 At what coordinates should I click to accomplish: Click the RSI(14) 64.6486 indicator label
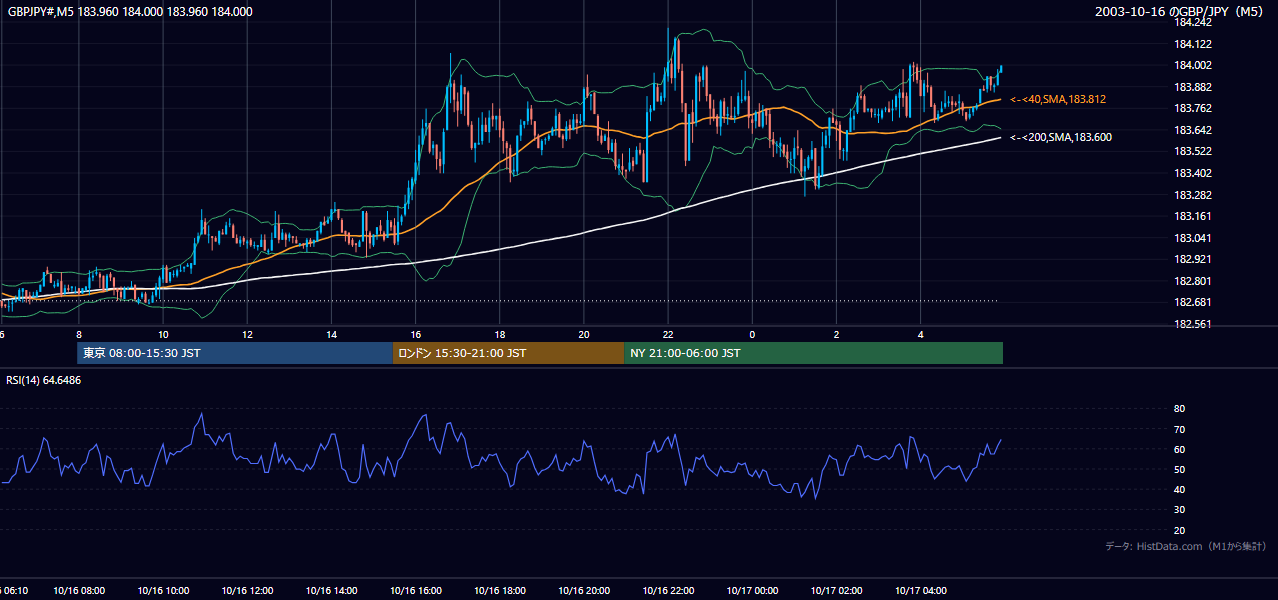[x=44, y=380]
